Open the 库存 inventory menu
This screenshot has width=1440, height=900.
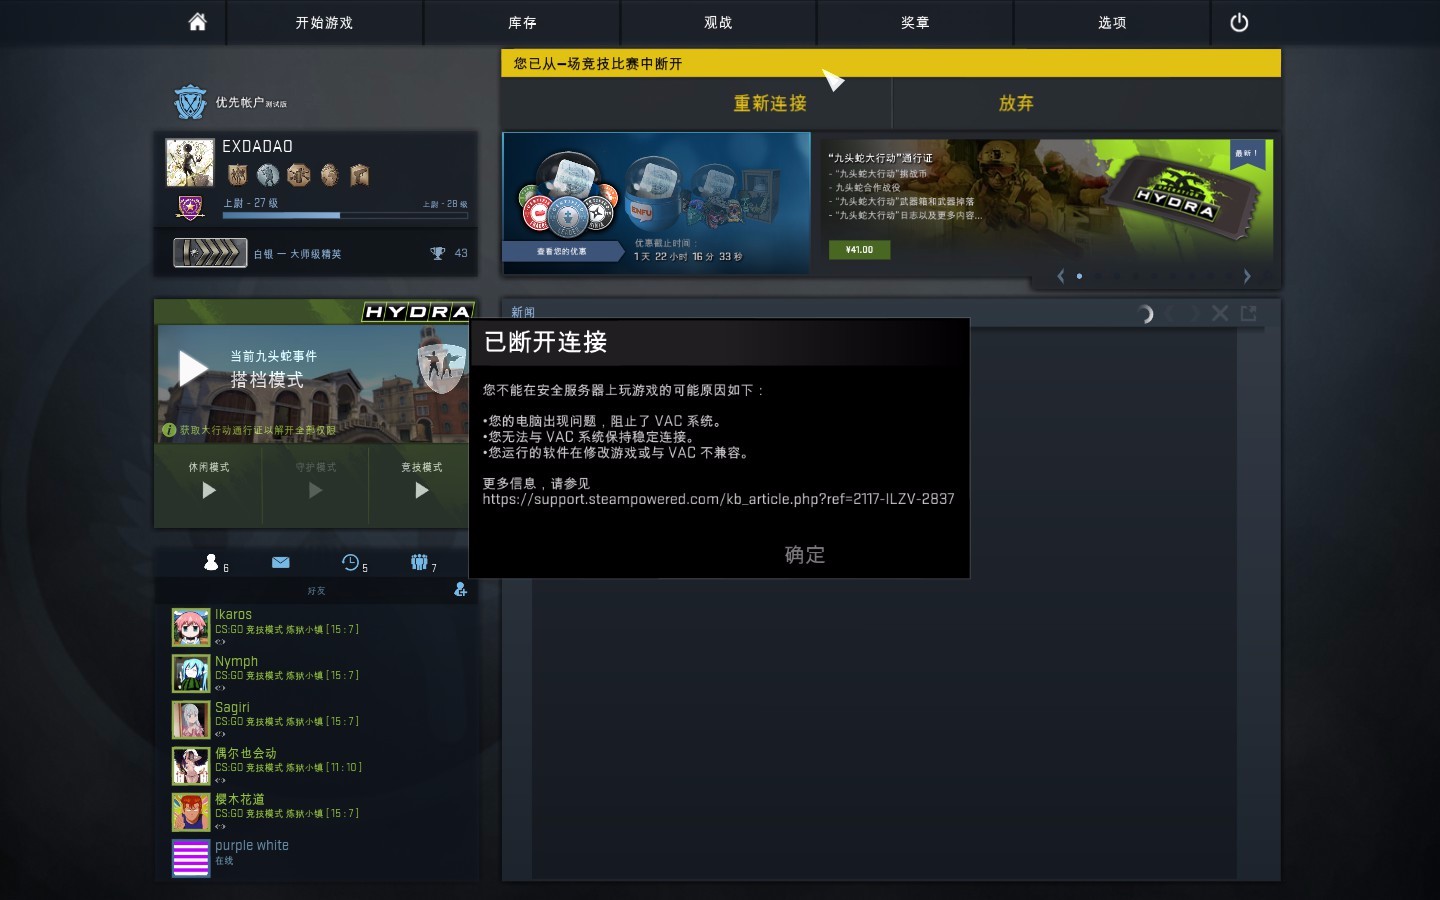(x=522, y=22)
